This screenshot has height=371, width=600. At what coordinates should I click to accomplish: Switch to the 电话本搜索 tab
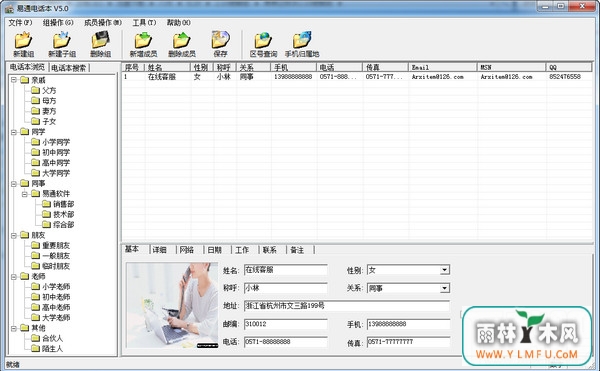[x=69, y=68]
